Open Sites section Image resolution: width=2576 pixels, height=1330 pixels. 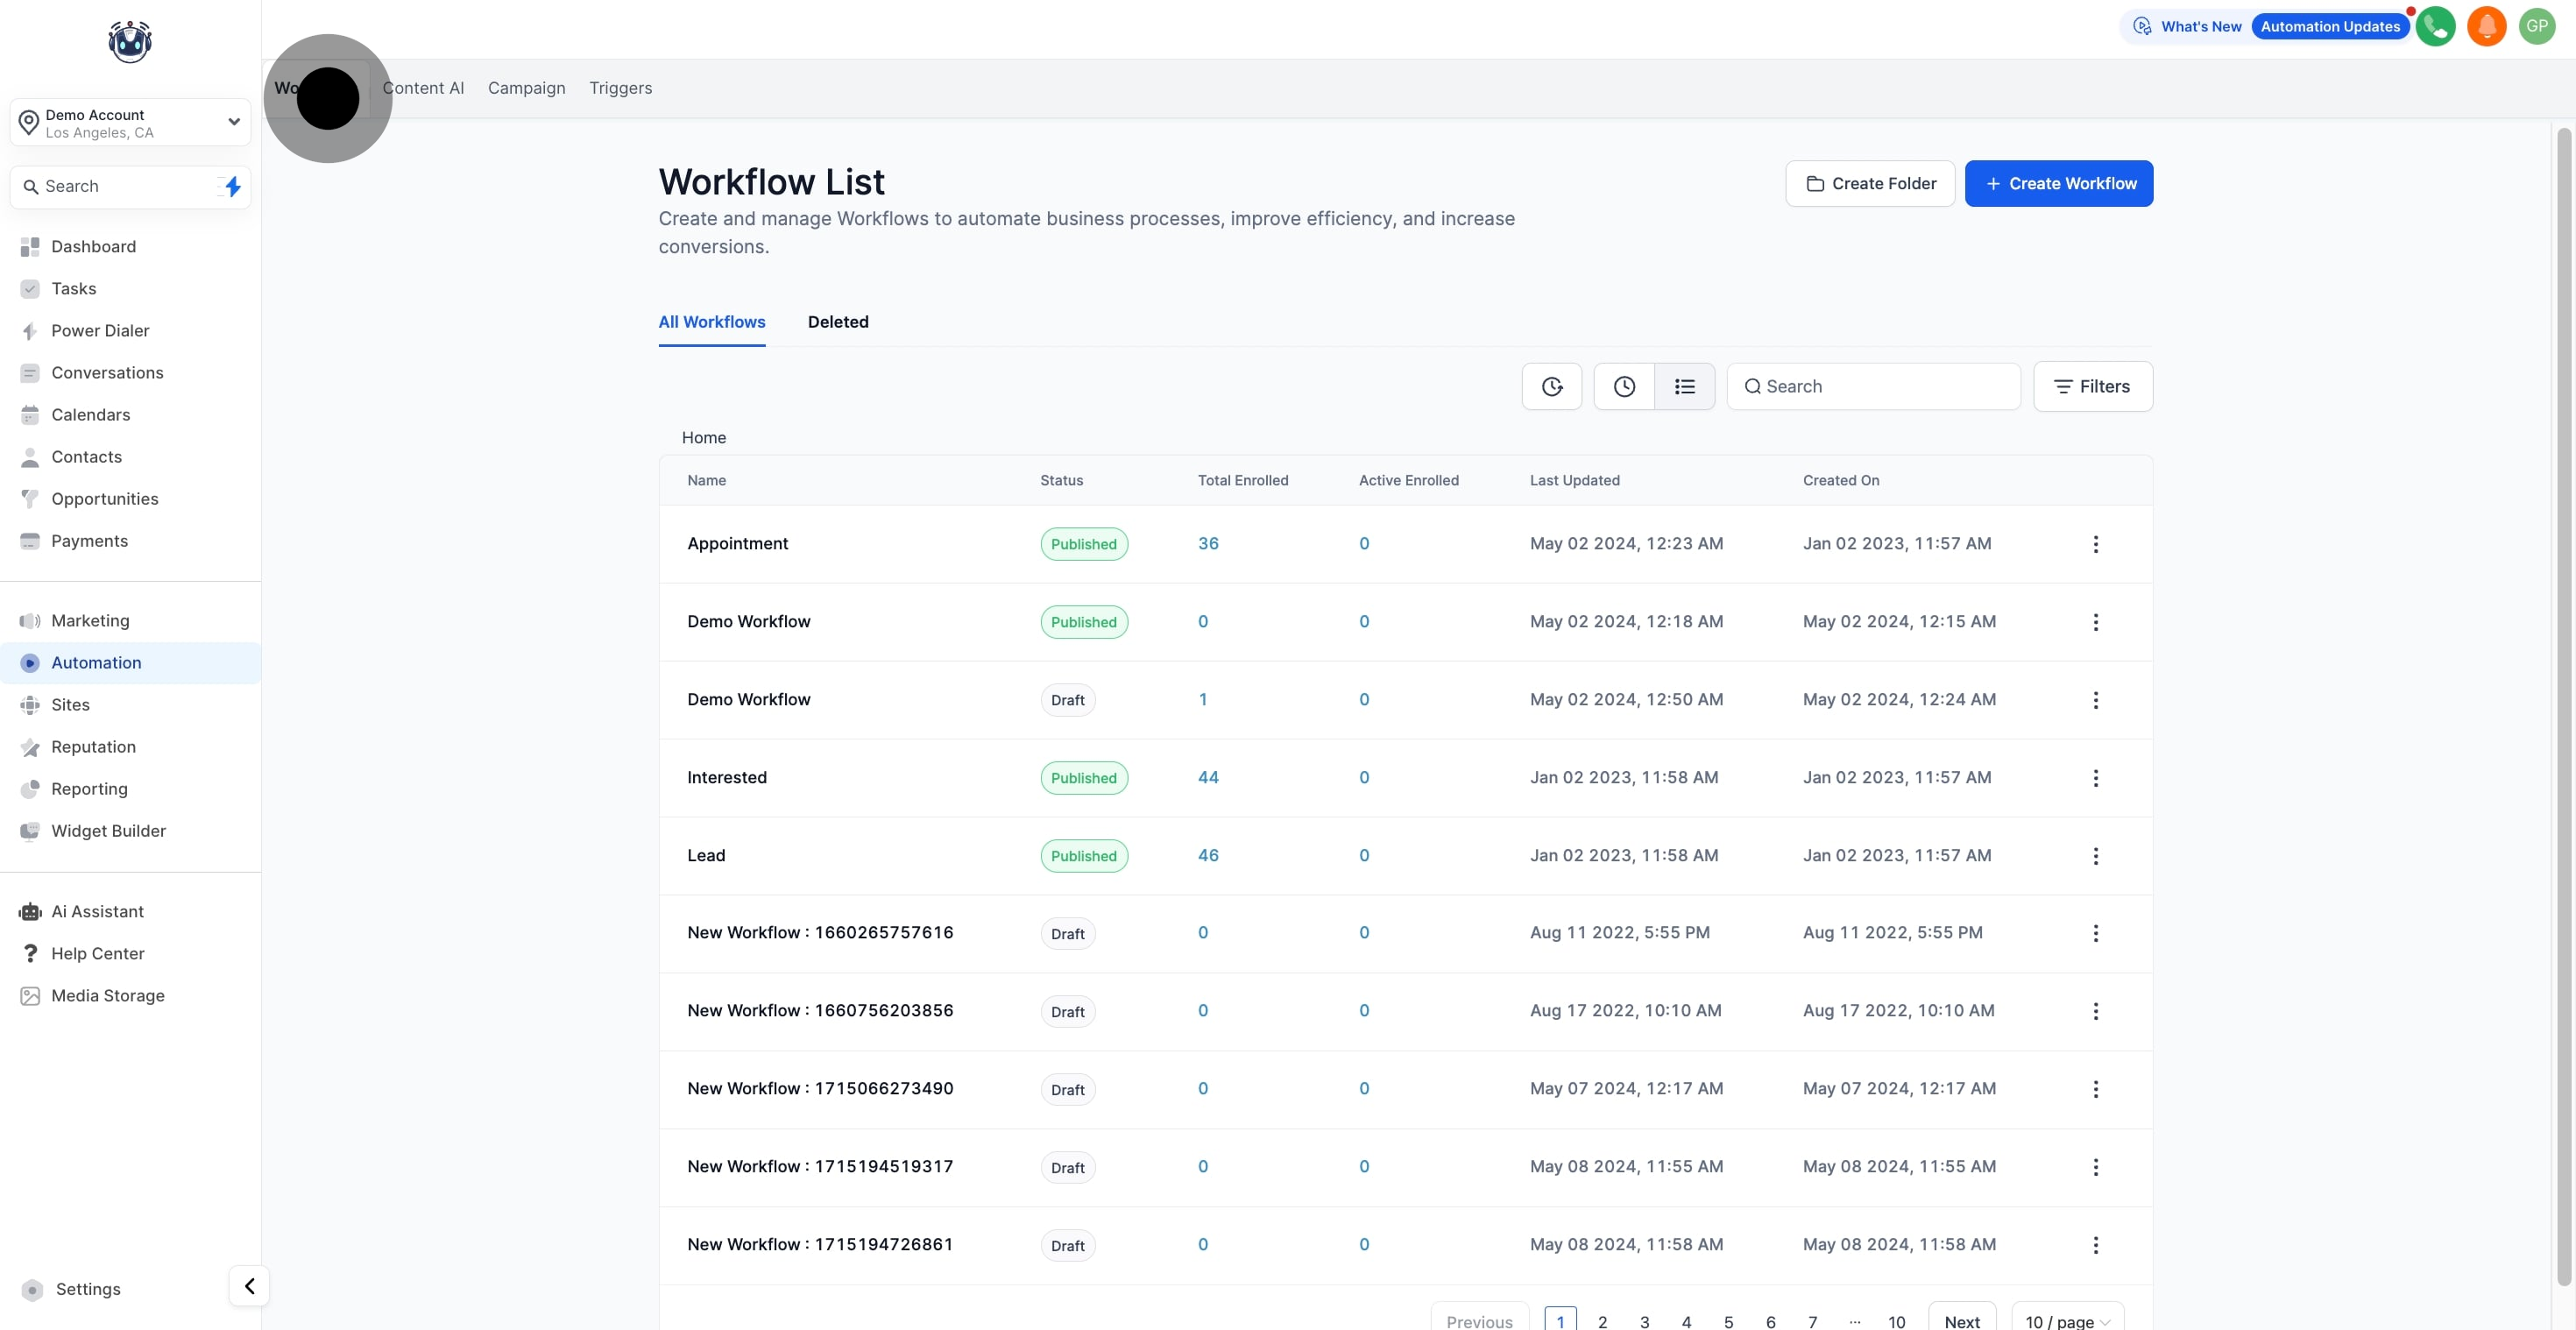(70, 704)
